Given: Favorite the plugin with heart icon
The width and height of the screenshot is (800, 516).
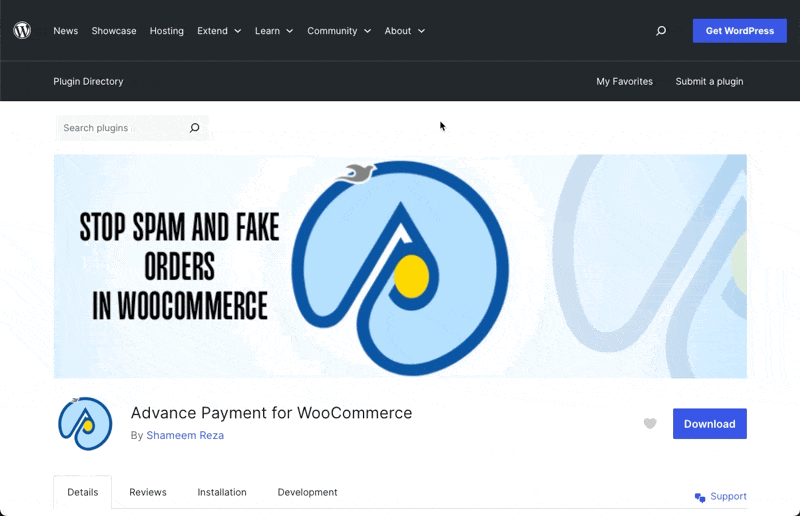Looking at the screenshot, I should (x=649, y=424).
